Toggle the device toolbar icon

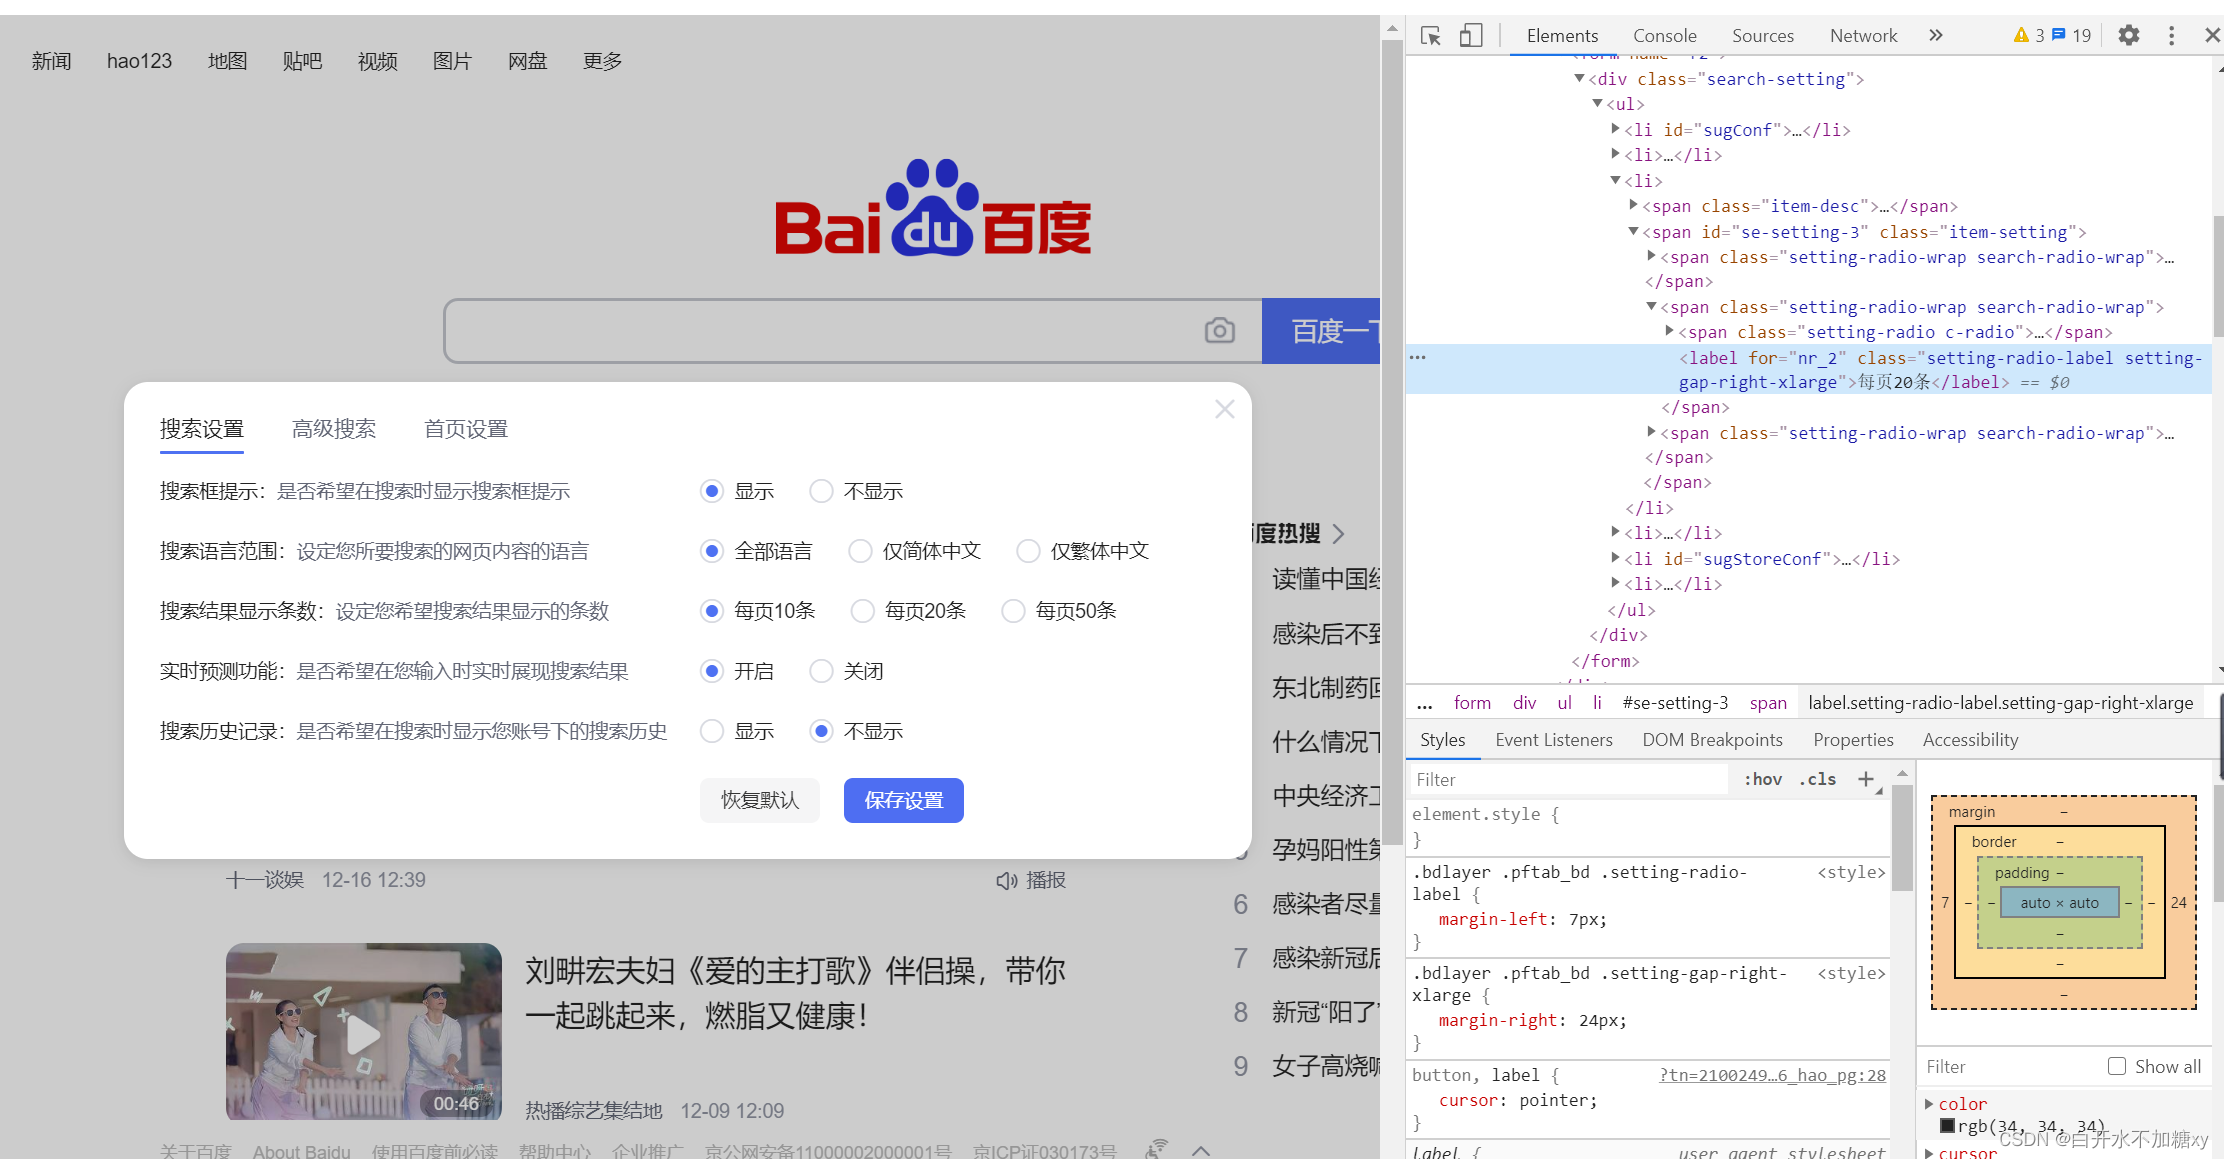pos(1470,36)
